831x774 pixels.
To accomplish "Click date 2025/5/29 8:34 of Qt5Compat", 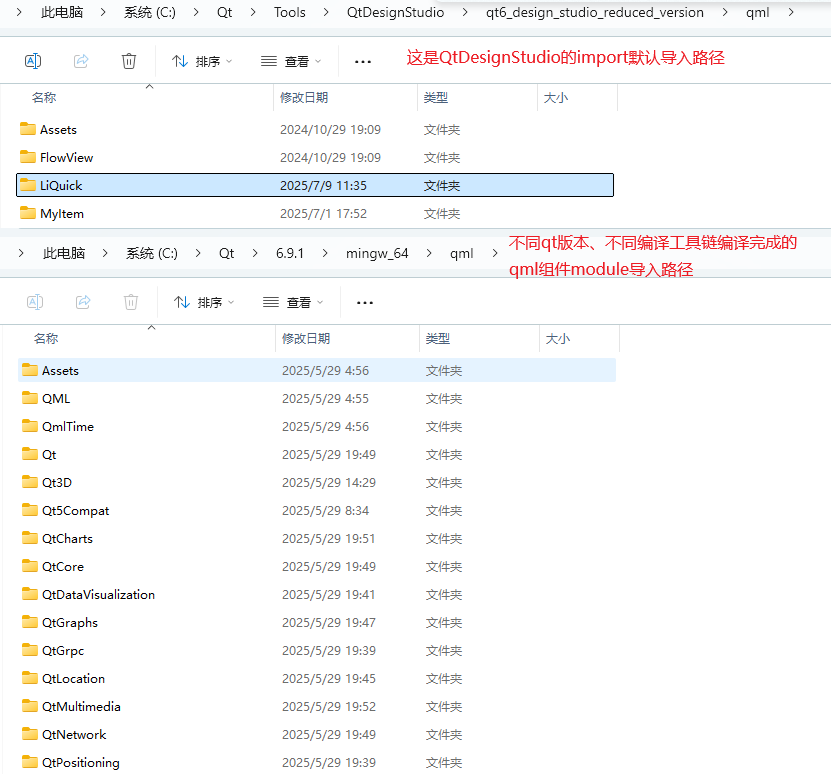I will tap(325, 511).
